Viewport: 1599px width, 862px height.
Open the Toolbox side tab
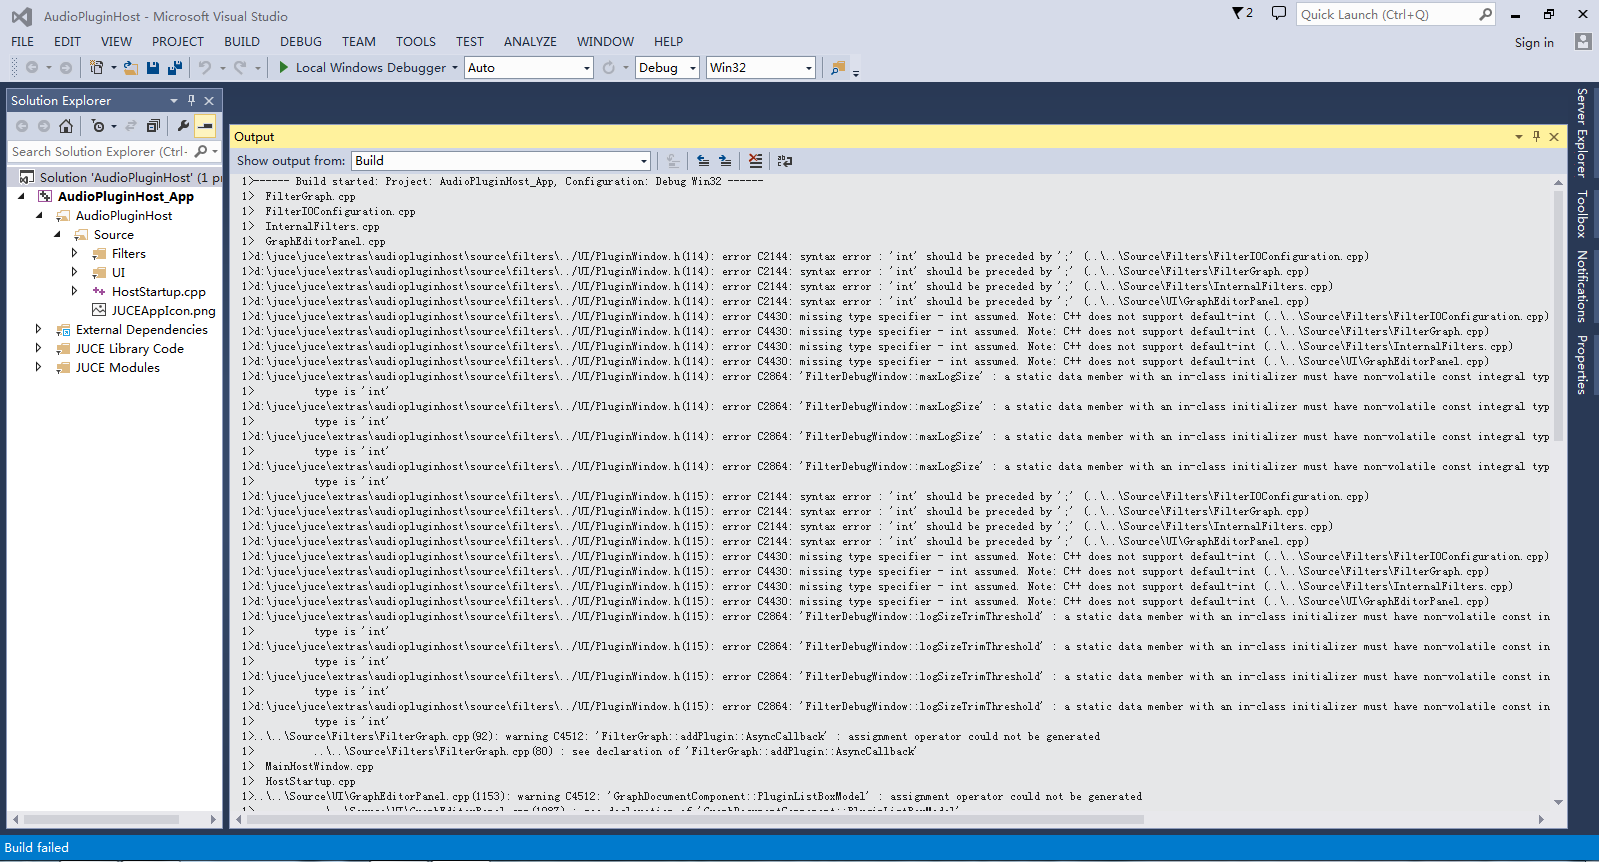(x=1582, y=214)
